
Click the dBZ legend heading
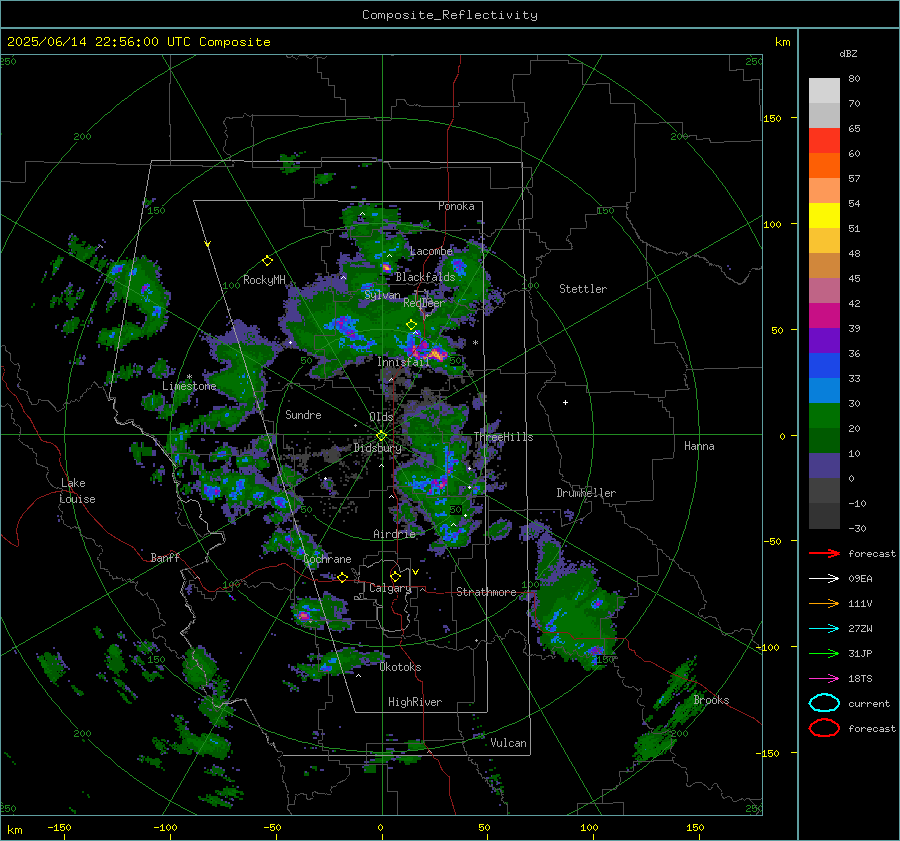(x=848, y=53)
